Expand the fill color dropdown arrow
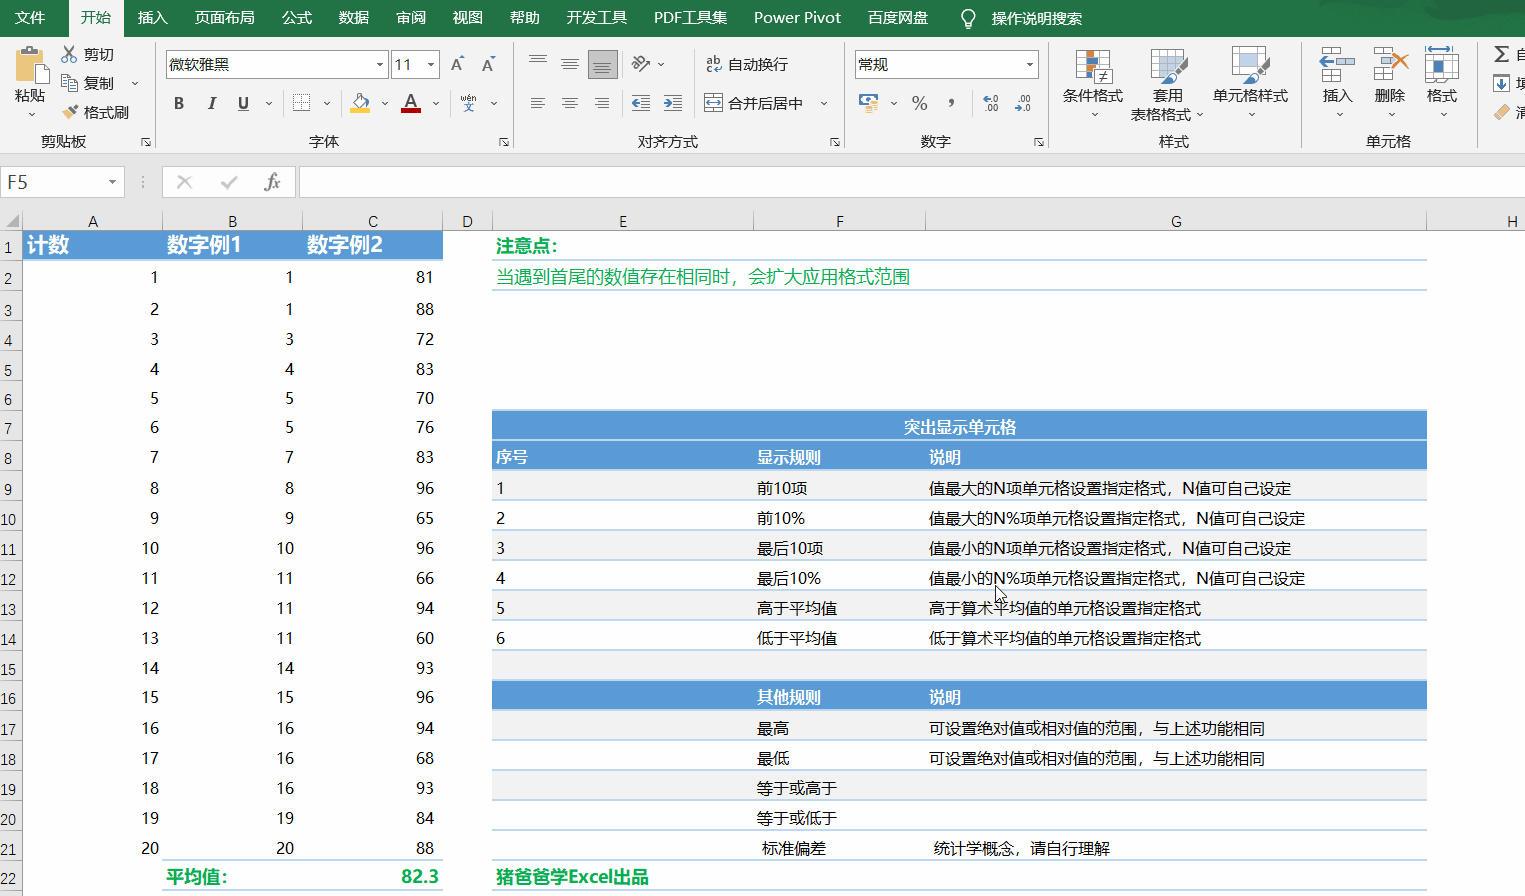The width and height of the screenshot is (1525, 896). click(385, 103)
